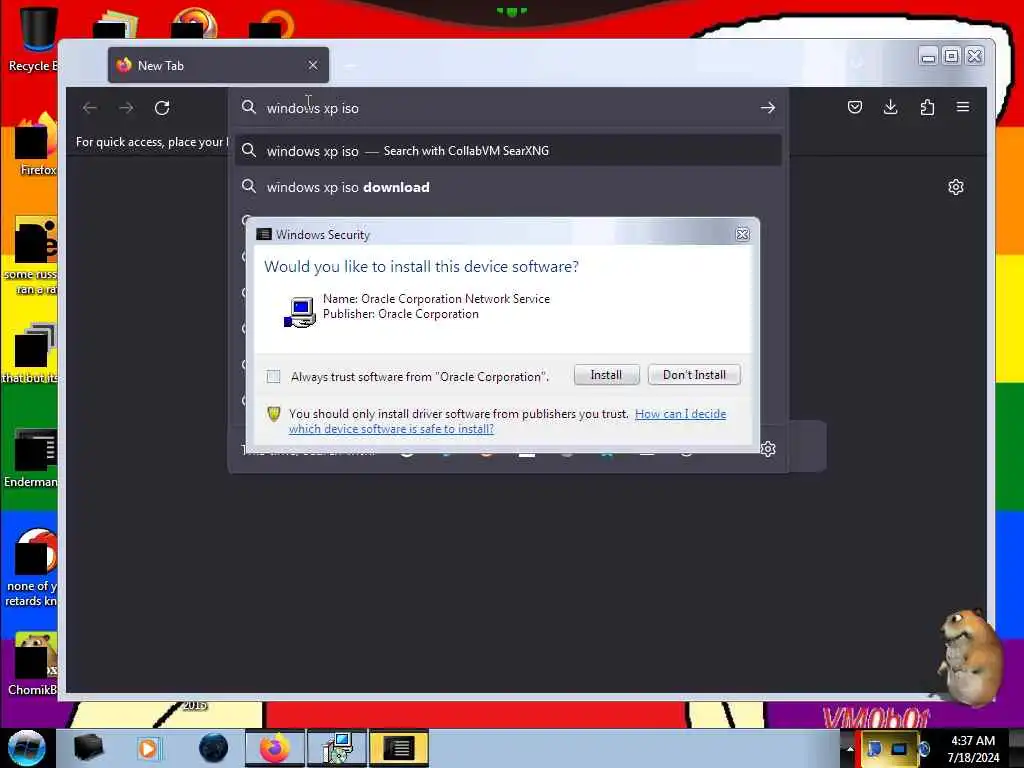Viewport: 1024px width, 768px height.
Task: Click the Install button
Action: (x=606, y=375)
